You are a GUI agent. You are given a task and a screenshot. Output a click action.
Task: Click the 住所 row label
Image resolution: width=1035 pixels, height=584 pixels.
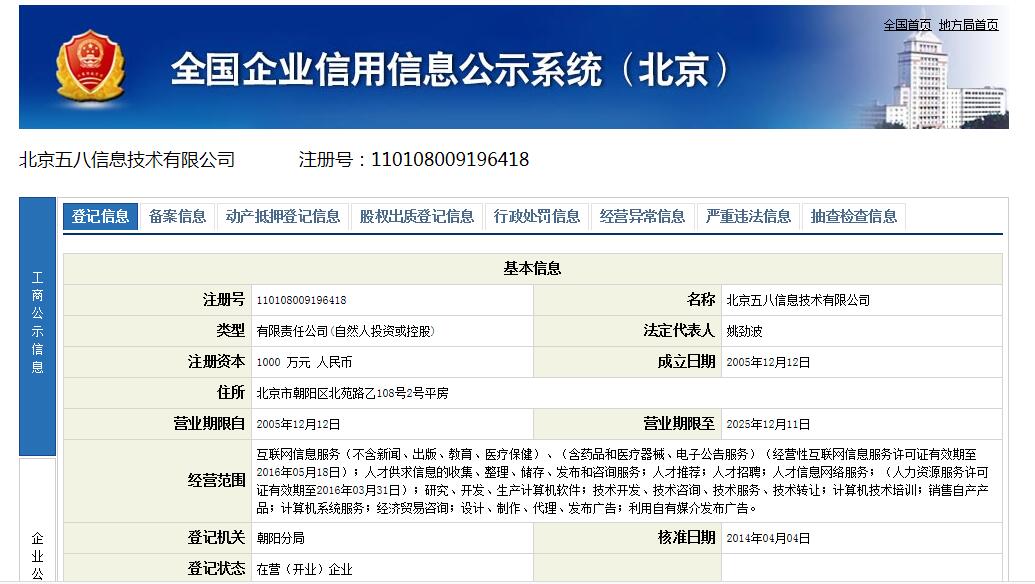230,393
